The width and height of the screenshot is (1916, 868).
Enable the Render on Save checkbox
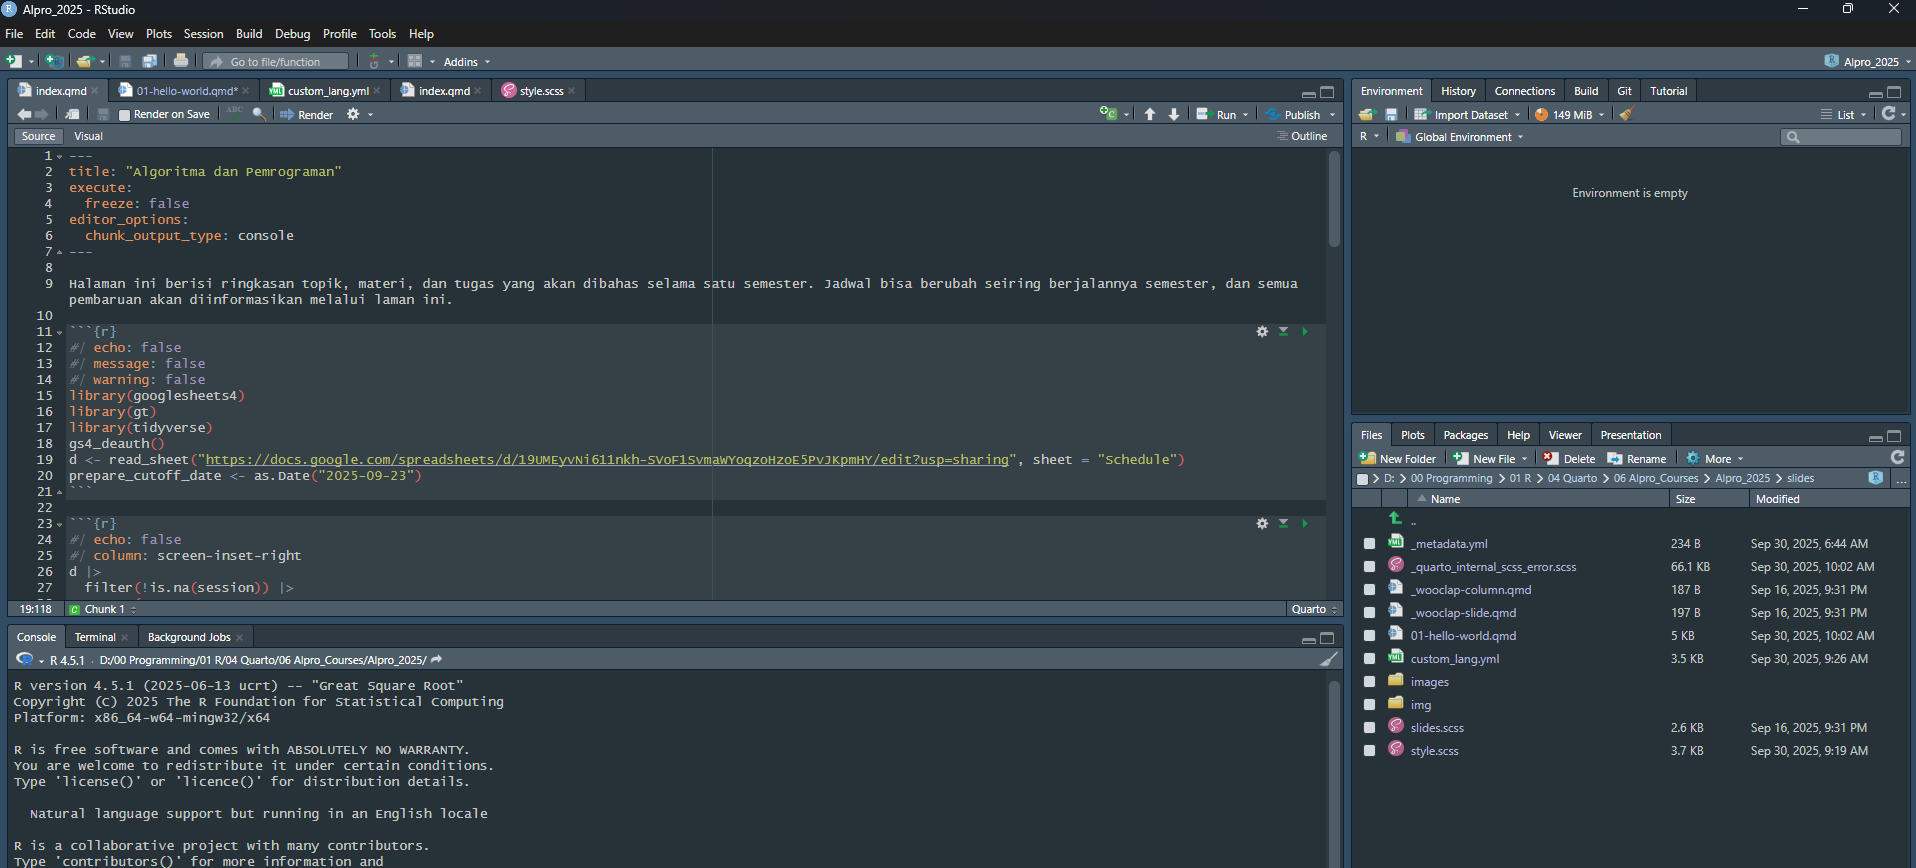coord(125,115)
